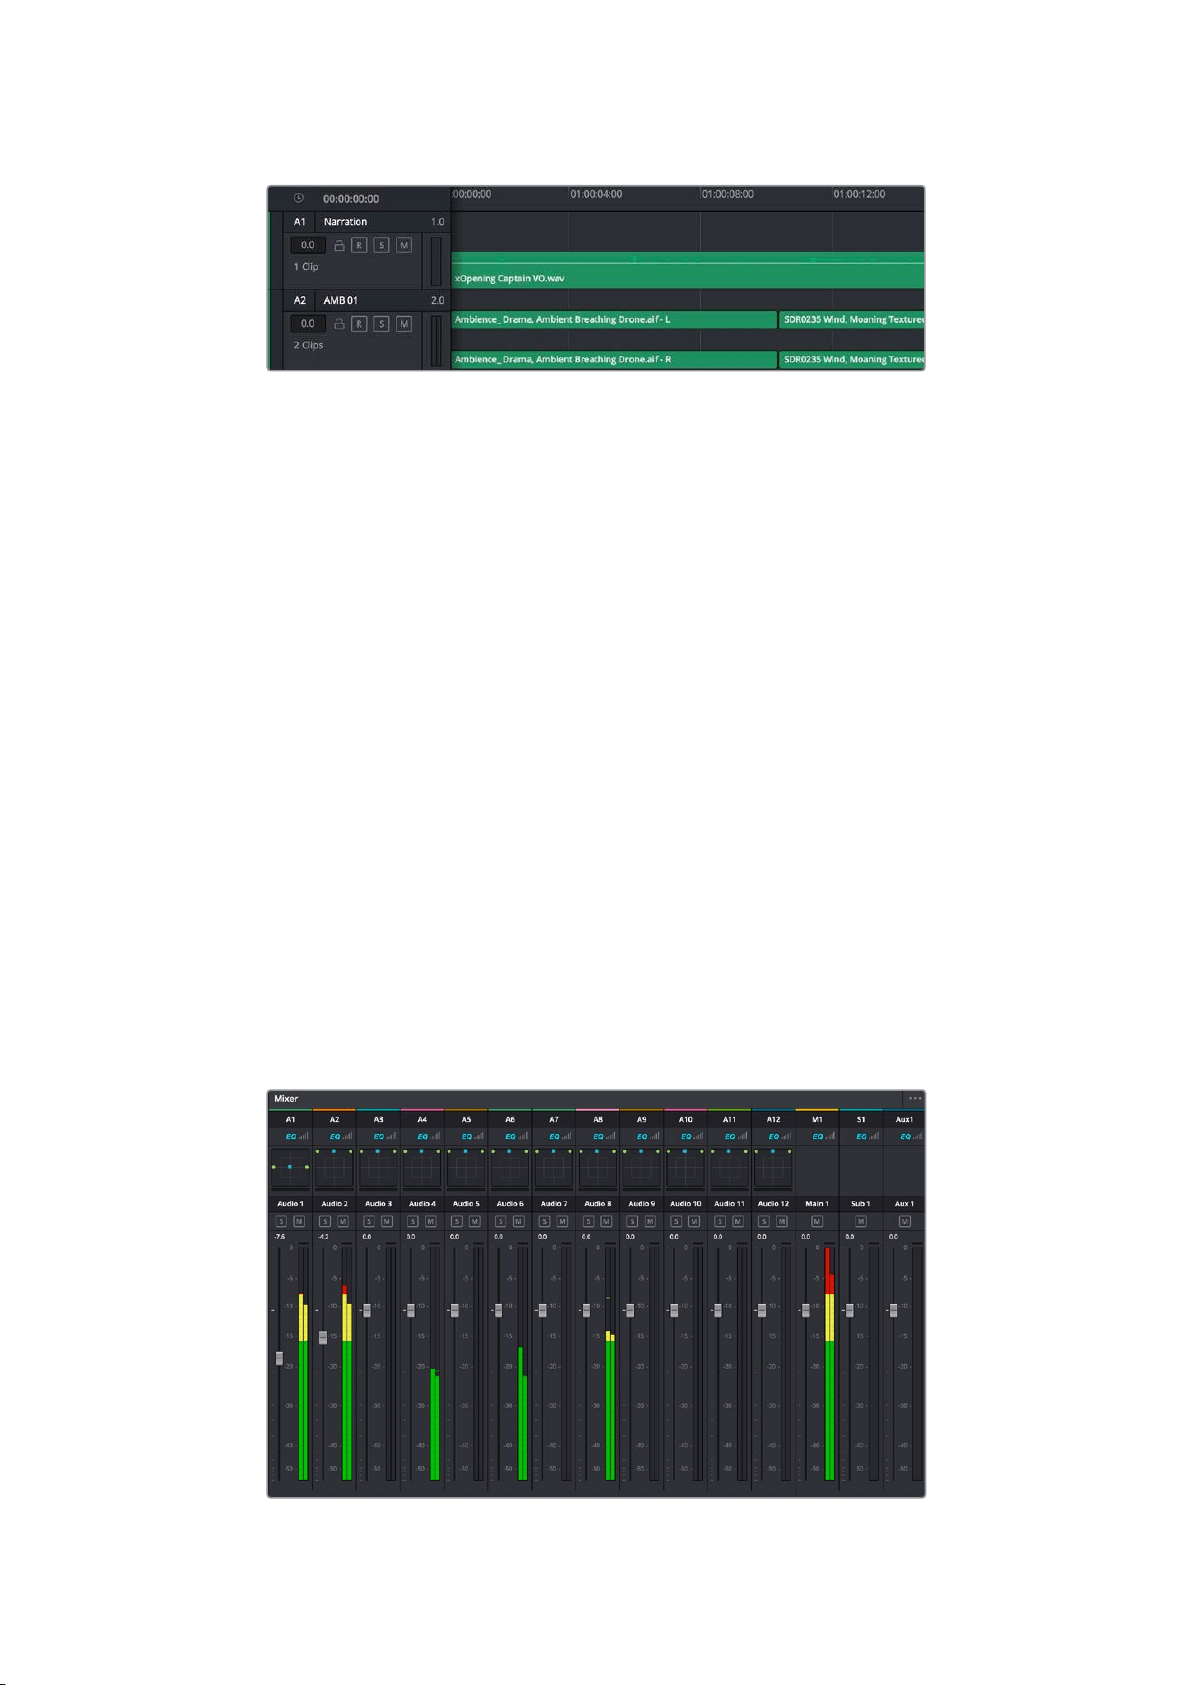Screen dimensions: 1192x1685
Task: Click the AMB 01 track name
Action: pos(340,300)
